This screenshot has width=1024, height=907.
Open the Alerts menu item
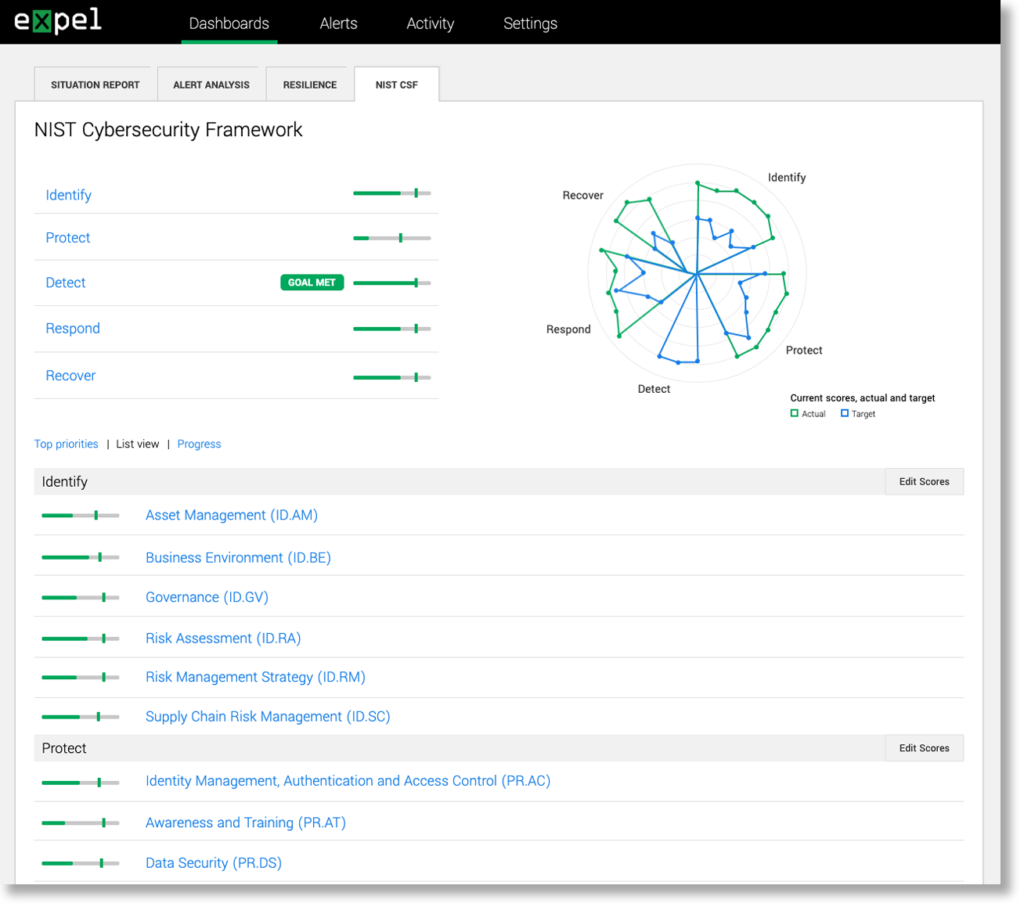click(338, 23)
